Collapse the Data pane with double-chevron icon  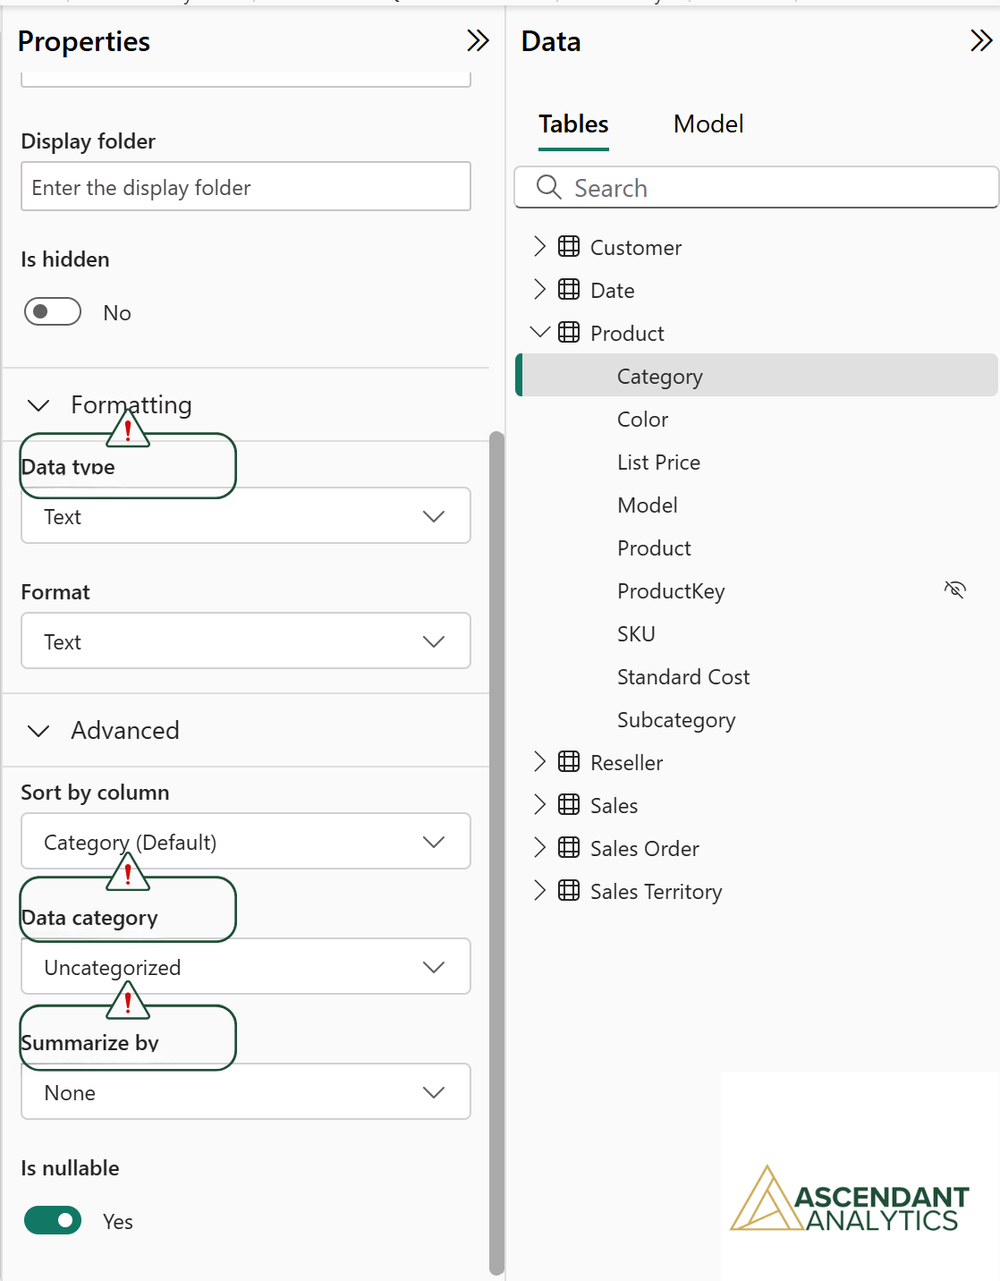[x=981, y=41]
